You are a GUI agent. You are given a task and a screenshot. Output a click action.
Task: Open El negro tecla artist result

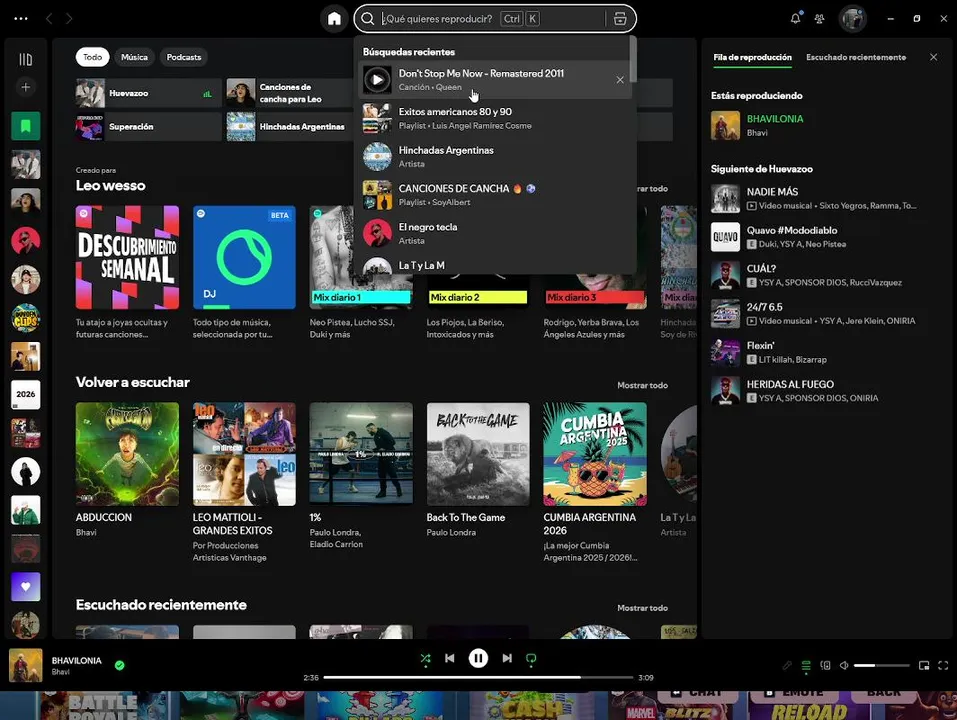494,233
